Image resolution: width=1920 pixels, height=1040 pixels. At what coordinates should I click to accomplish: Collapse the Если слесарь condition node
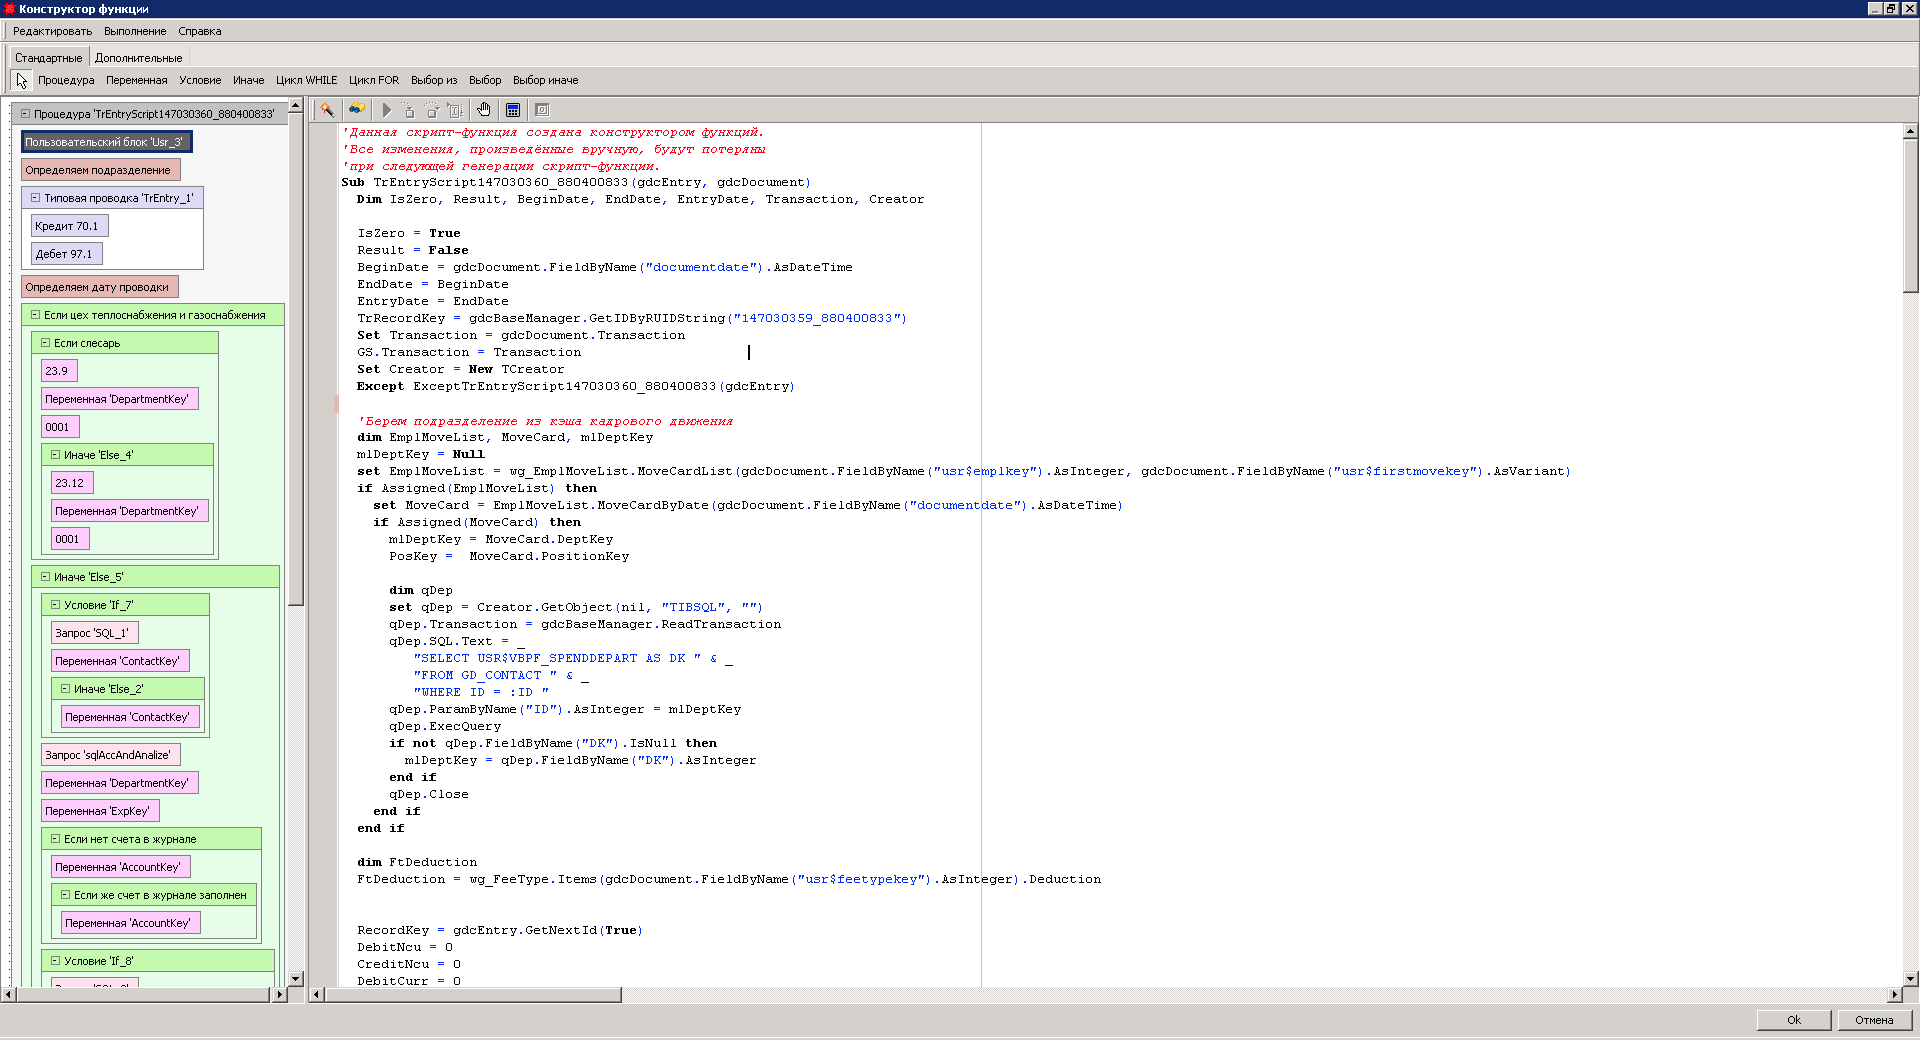(44, 342)
